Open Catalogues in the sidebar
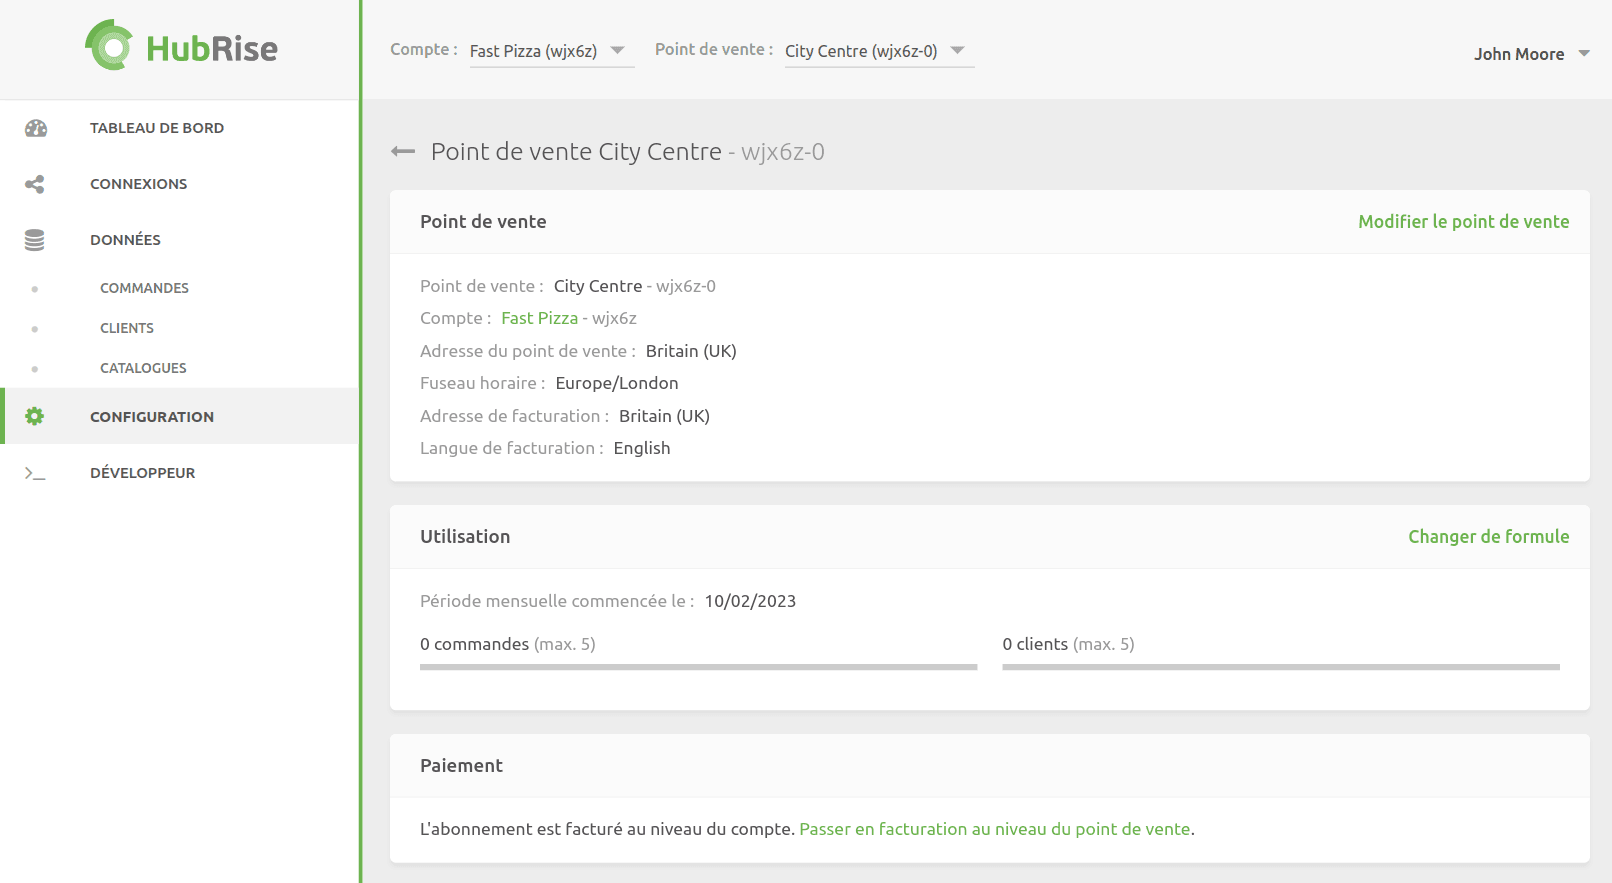Viewport: 1612px width, 883px height. (x=143, y=368)
